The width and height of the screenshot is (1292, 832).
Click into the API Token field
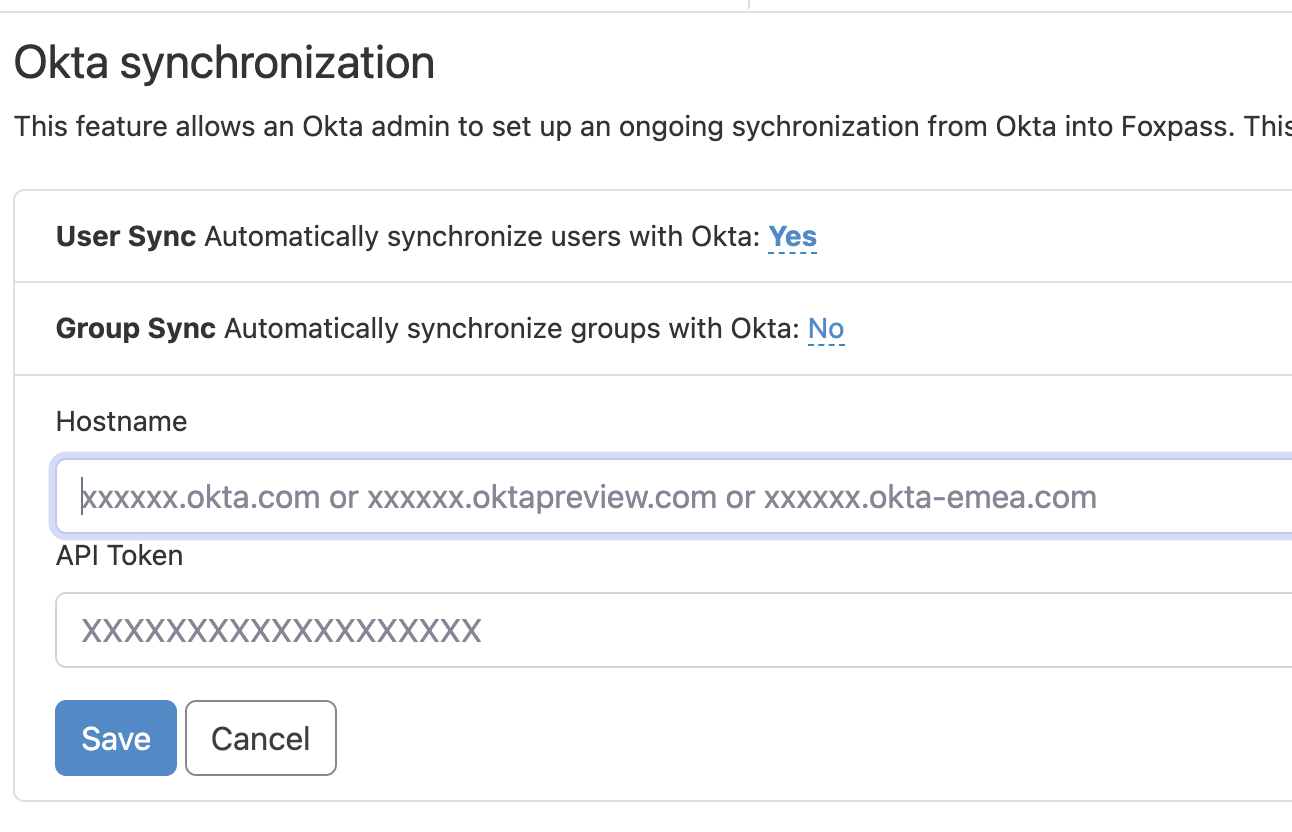[x=673, y=630]
